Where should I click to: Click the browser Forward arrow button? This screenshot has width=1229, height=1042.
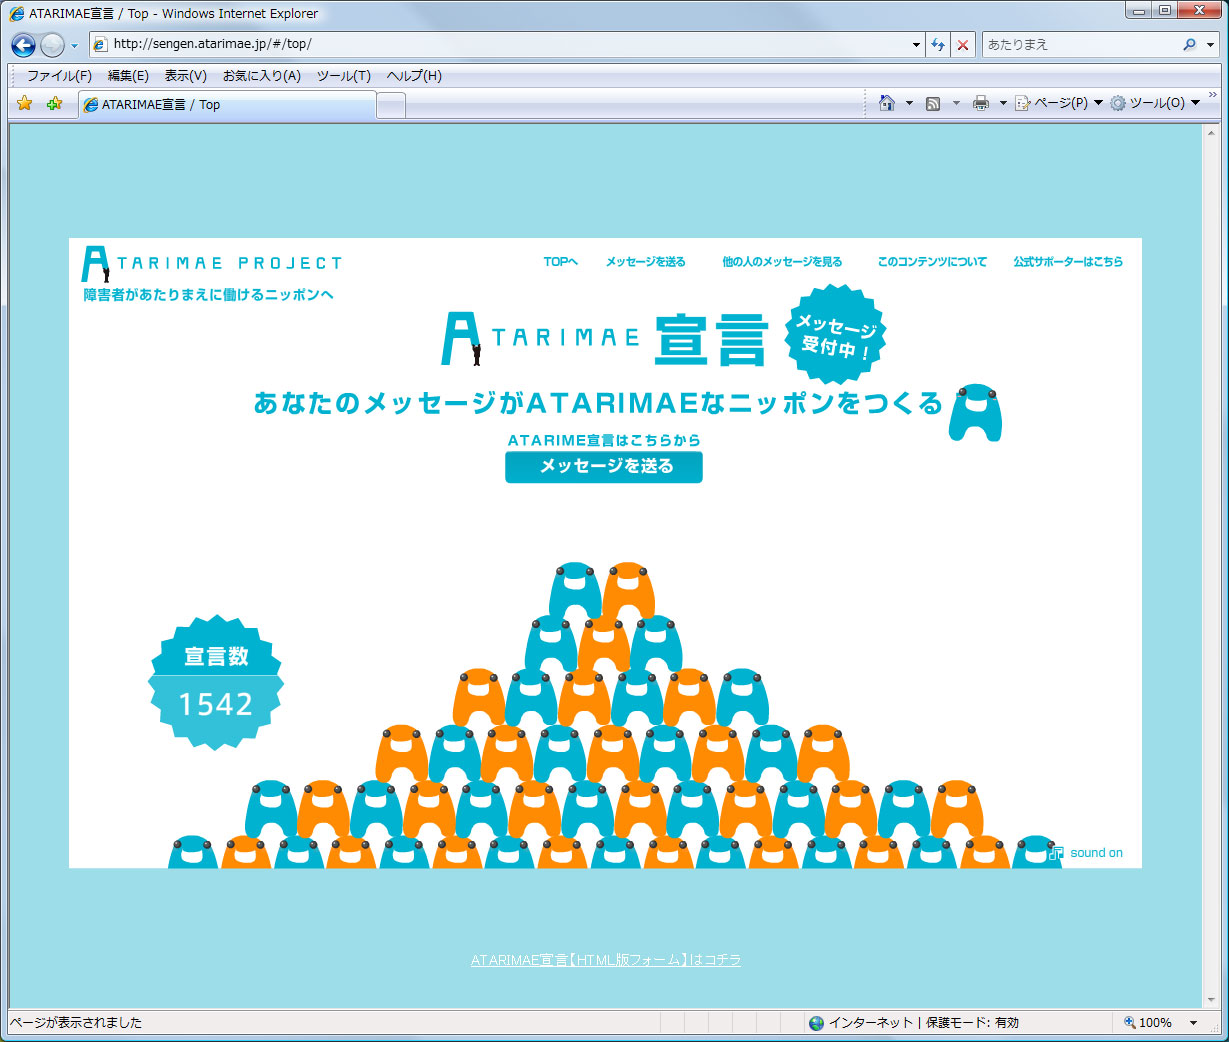(x=52, y=45)
